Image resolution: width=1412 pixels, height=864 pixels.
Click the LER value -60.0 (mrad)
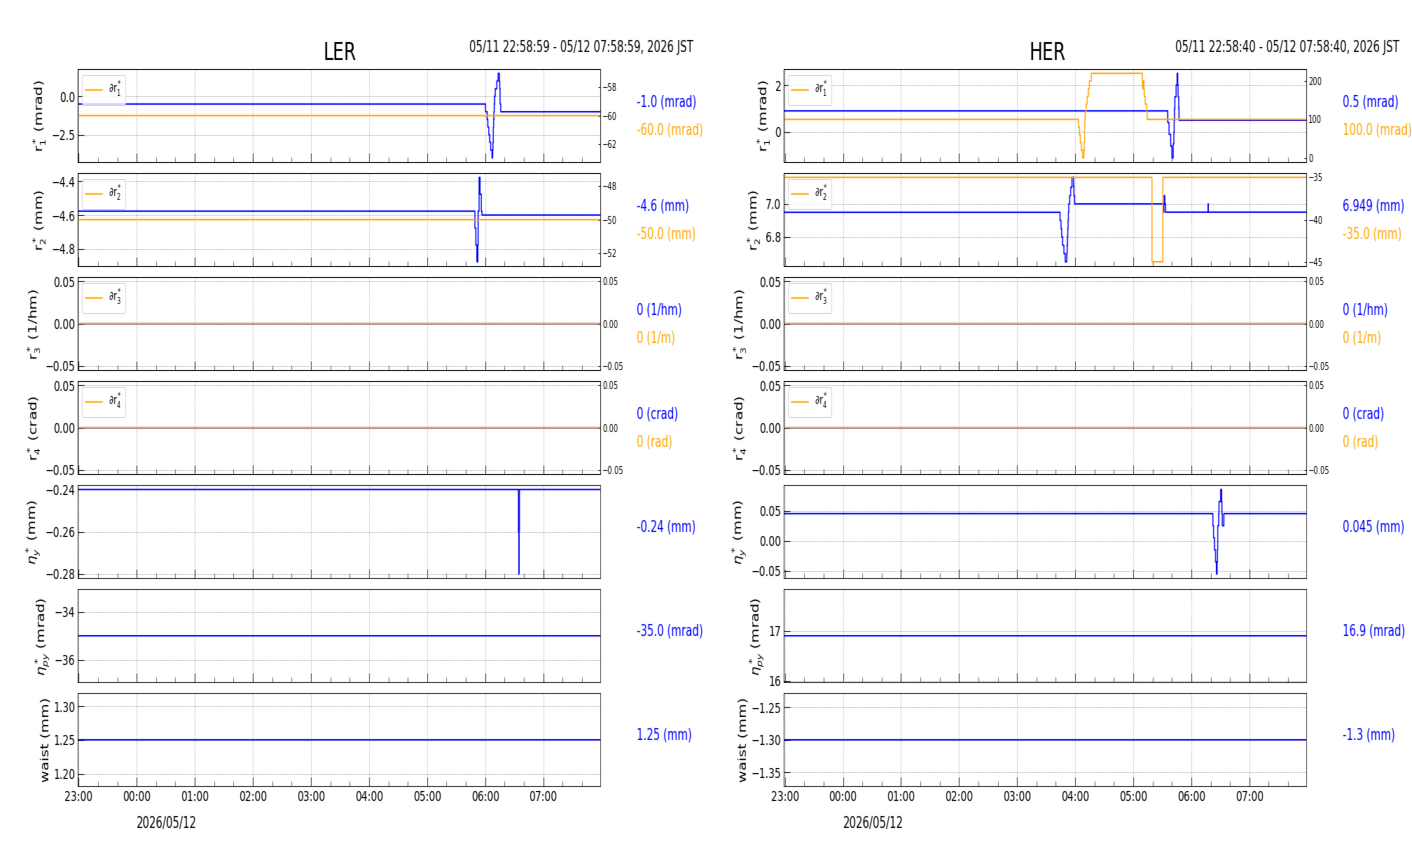[669, 130]
